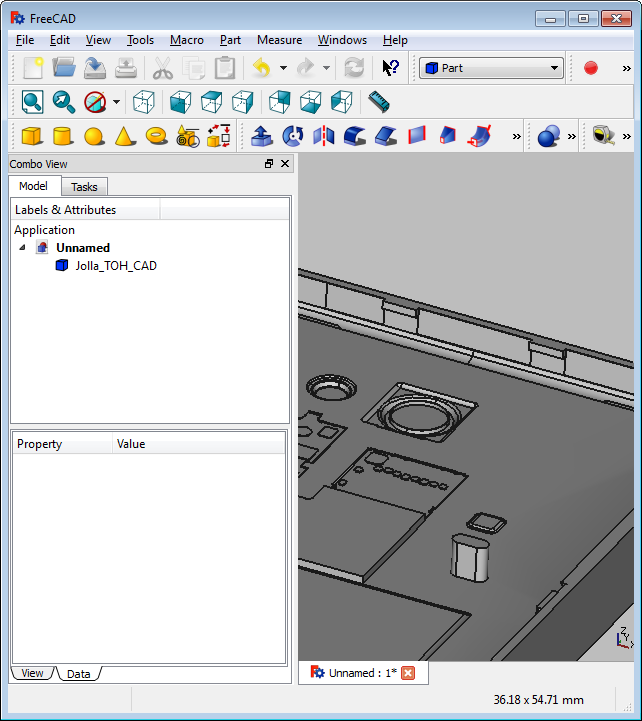Click the Undo arrow icon
The image size is (642, 721).
point(262,68)
